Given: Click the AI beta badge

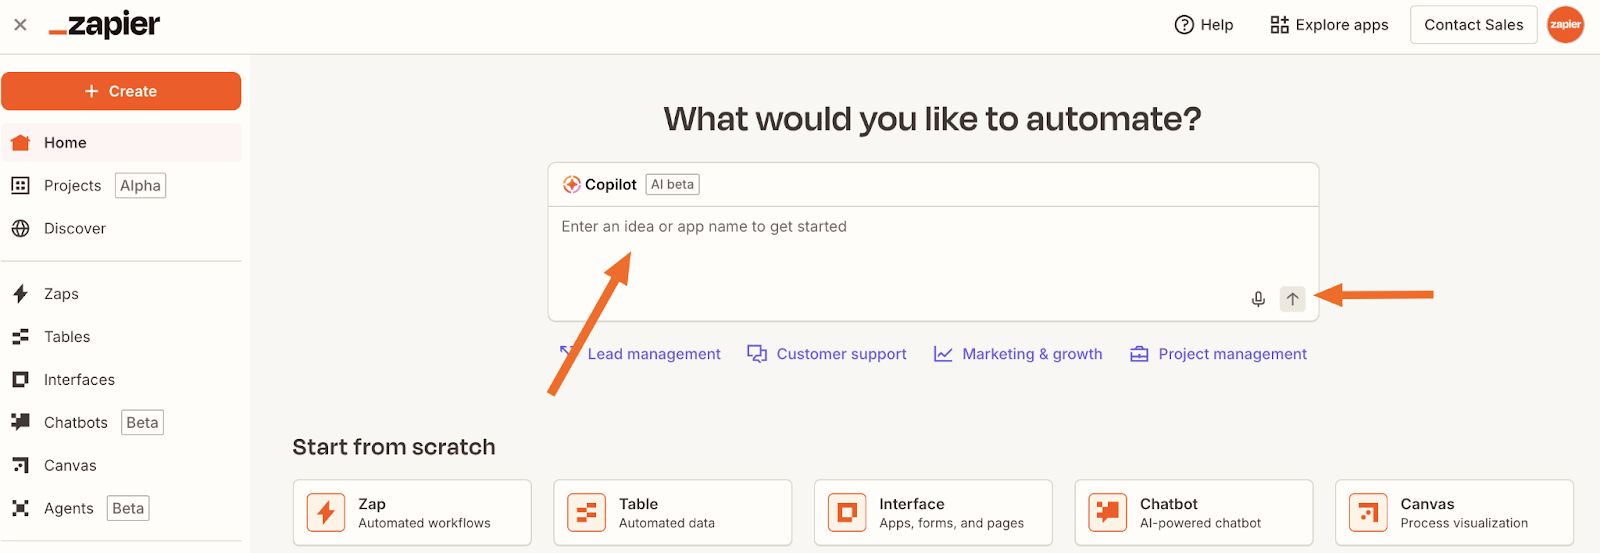Looking at the screenshot, I should point(672,185).
